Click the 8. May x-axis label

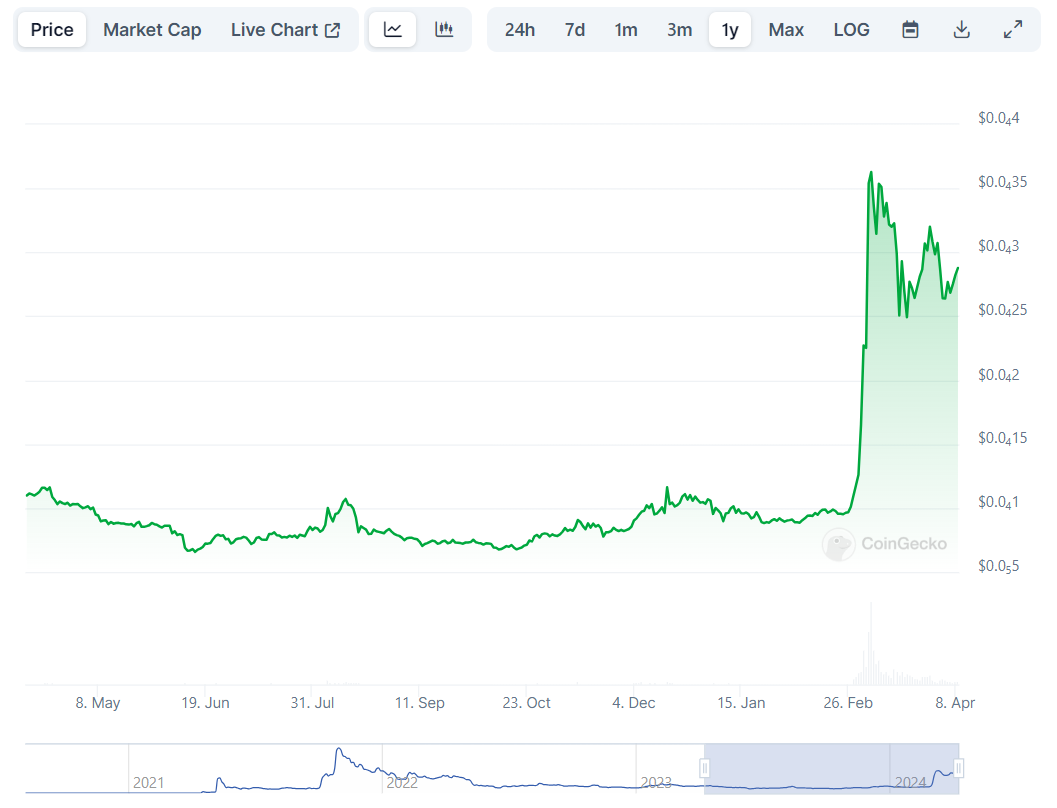[98, 703]
